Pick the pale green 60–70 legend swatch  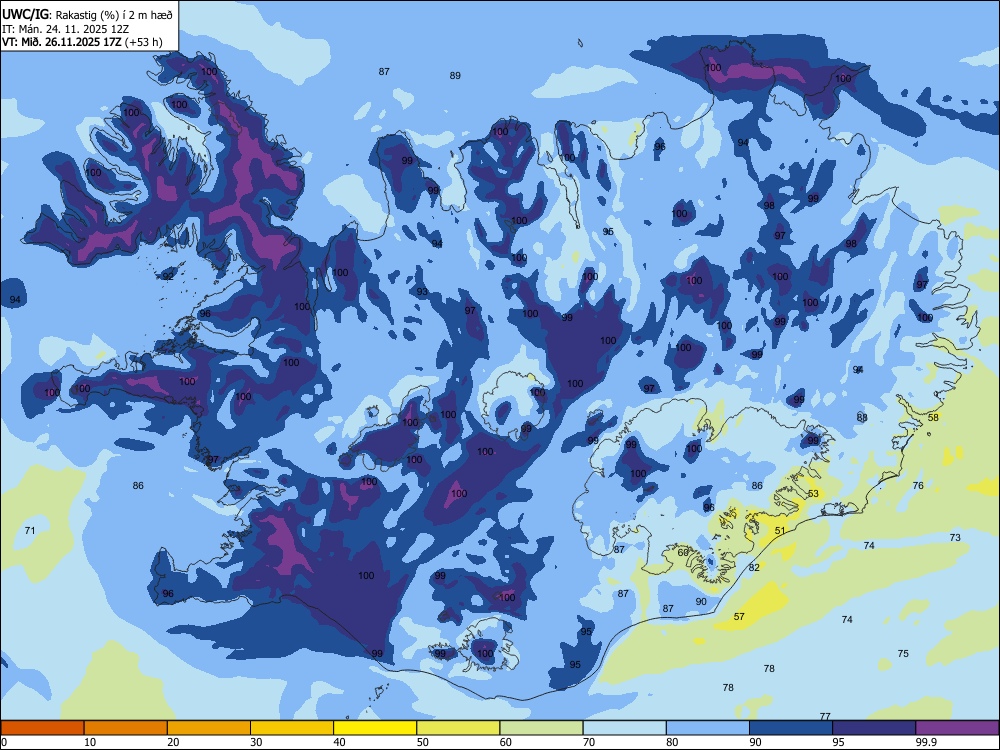coord(541,728)
